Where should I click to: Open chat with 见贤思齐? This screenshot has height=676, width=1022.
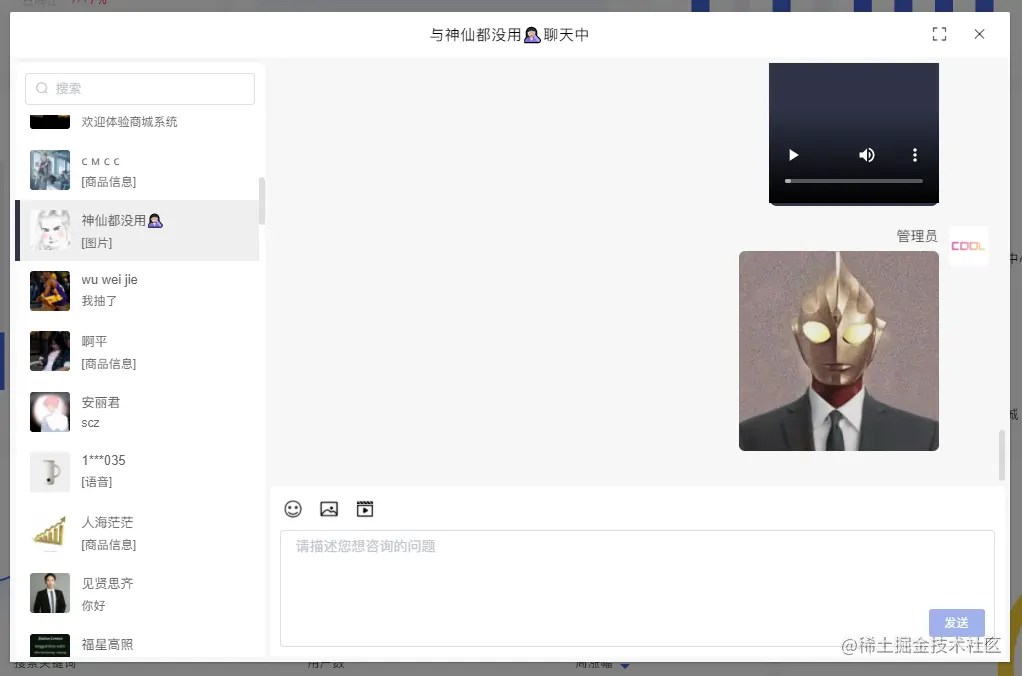click(138, 593)
